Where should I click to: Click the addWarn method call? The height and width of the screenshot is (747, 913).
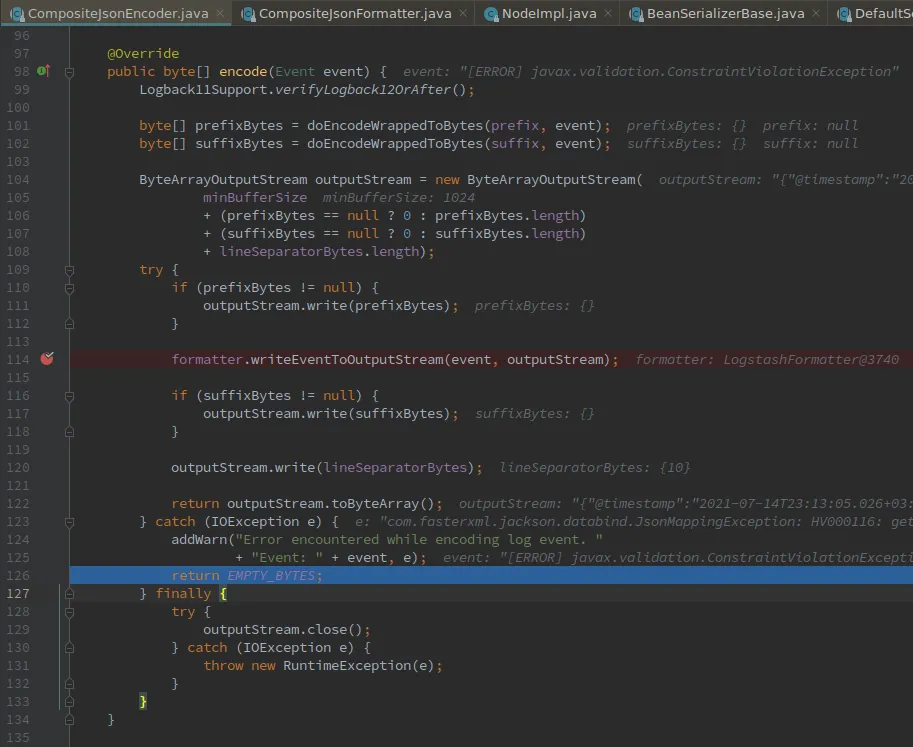199,539
